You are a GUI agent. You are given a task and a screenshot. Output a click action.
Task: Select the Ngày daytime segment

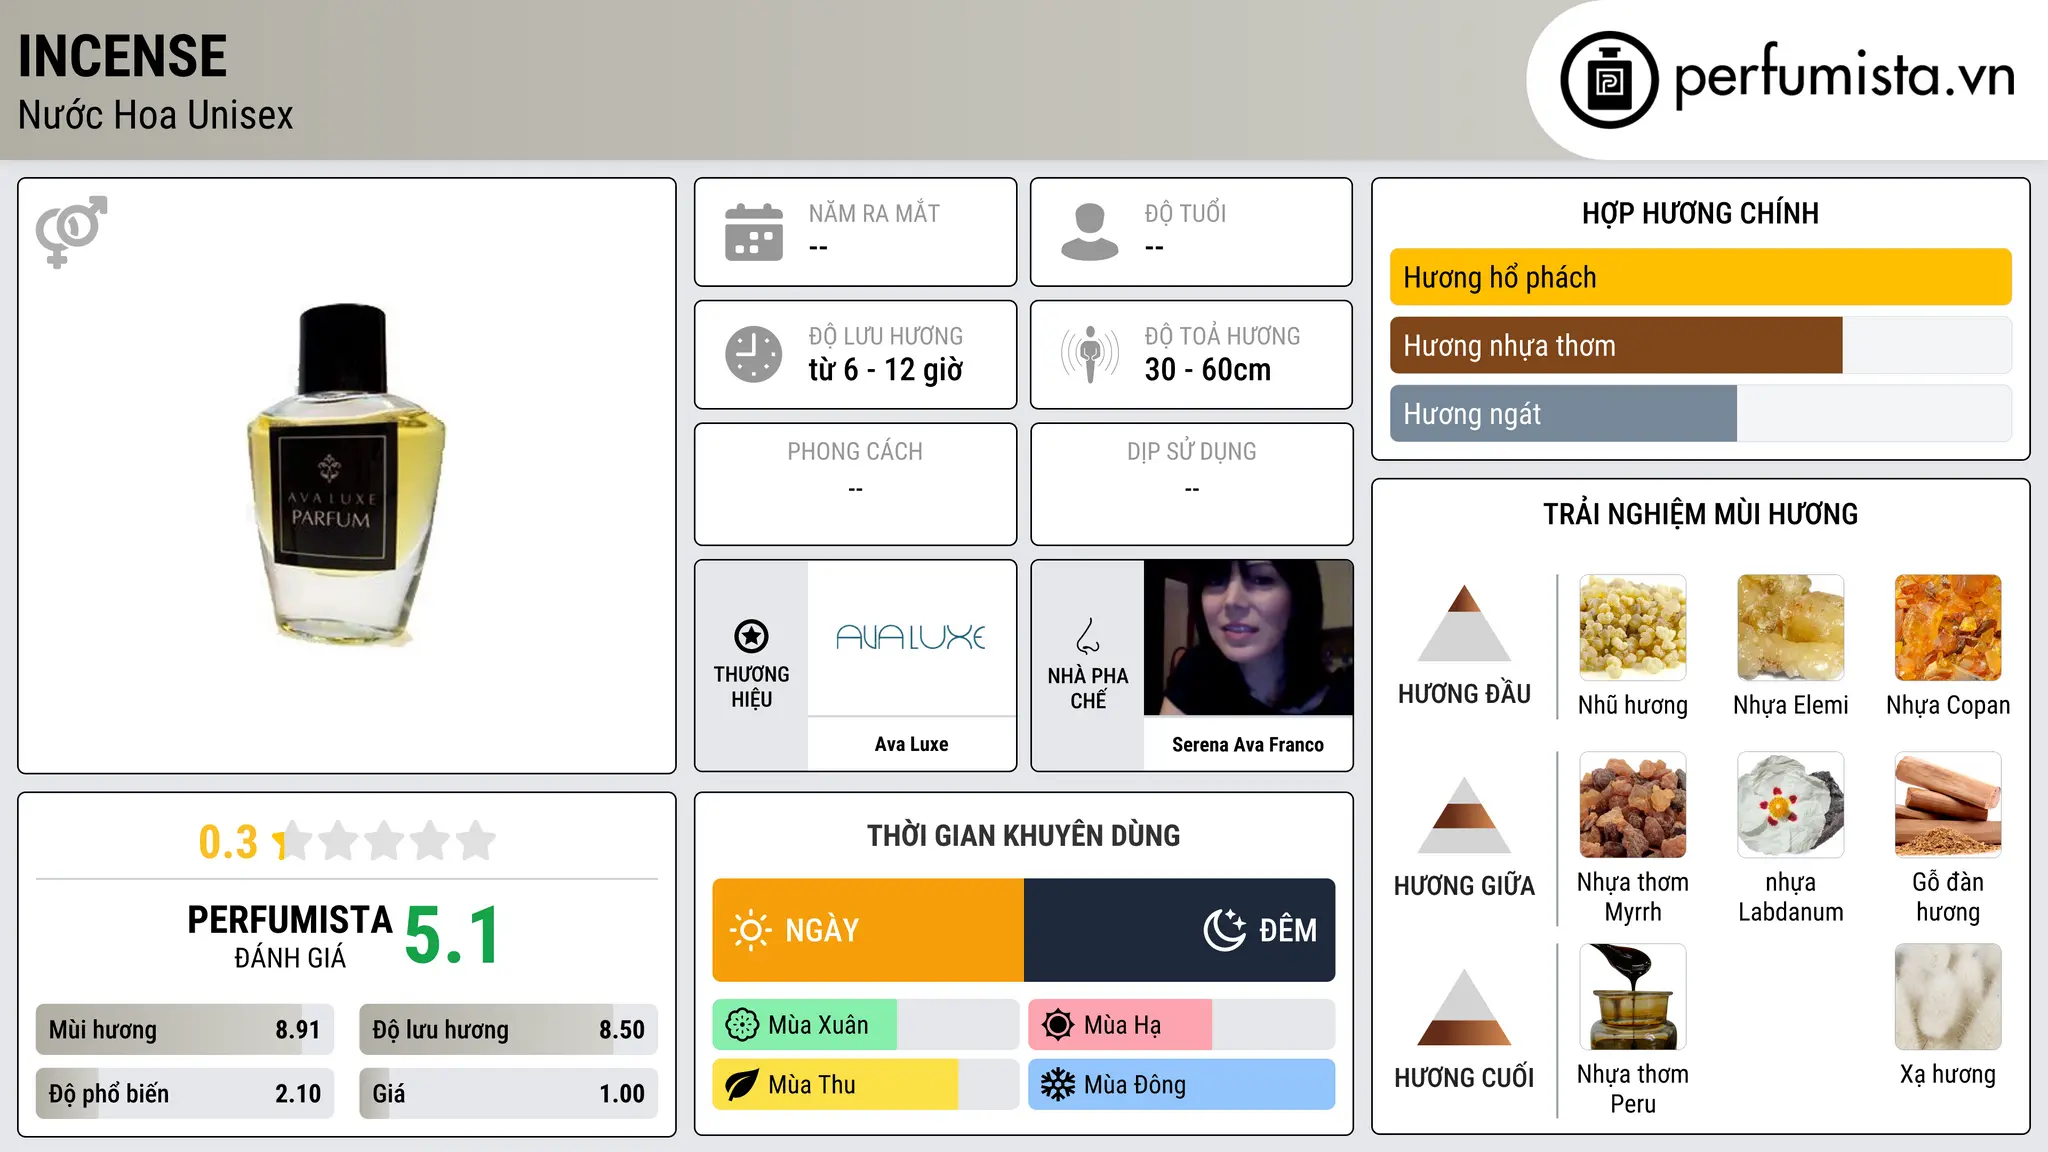tap(868, 930)
